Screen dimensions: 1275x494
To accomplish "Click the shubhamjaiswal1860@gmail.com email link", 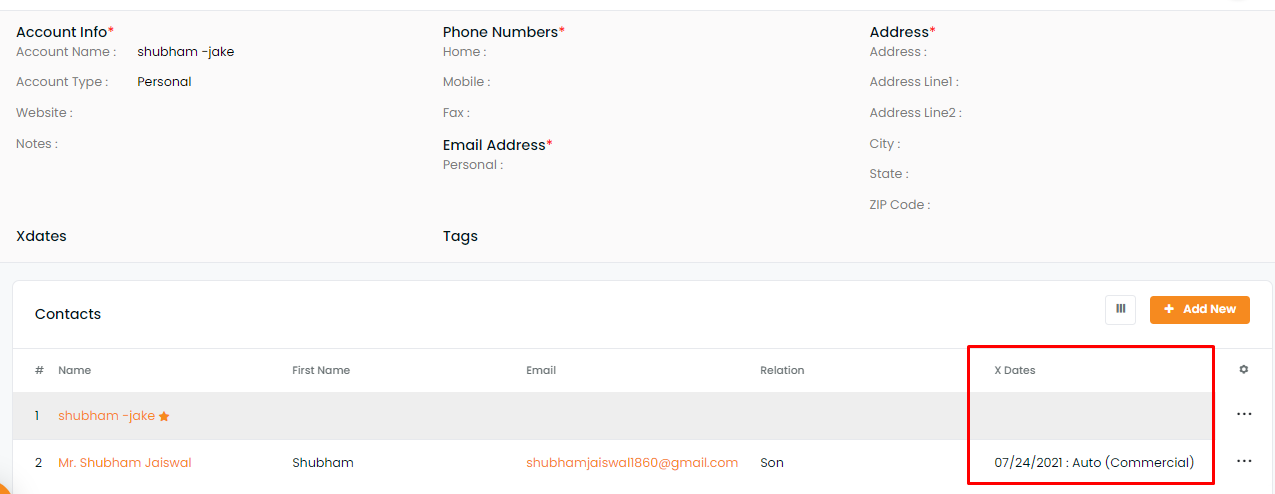I will [632, 463].
